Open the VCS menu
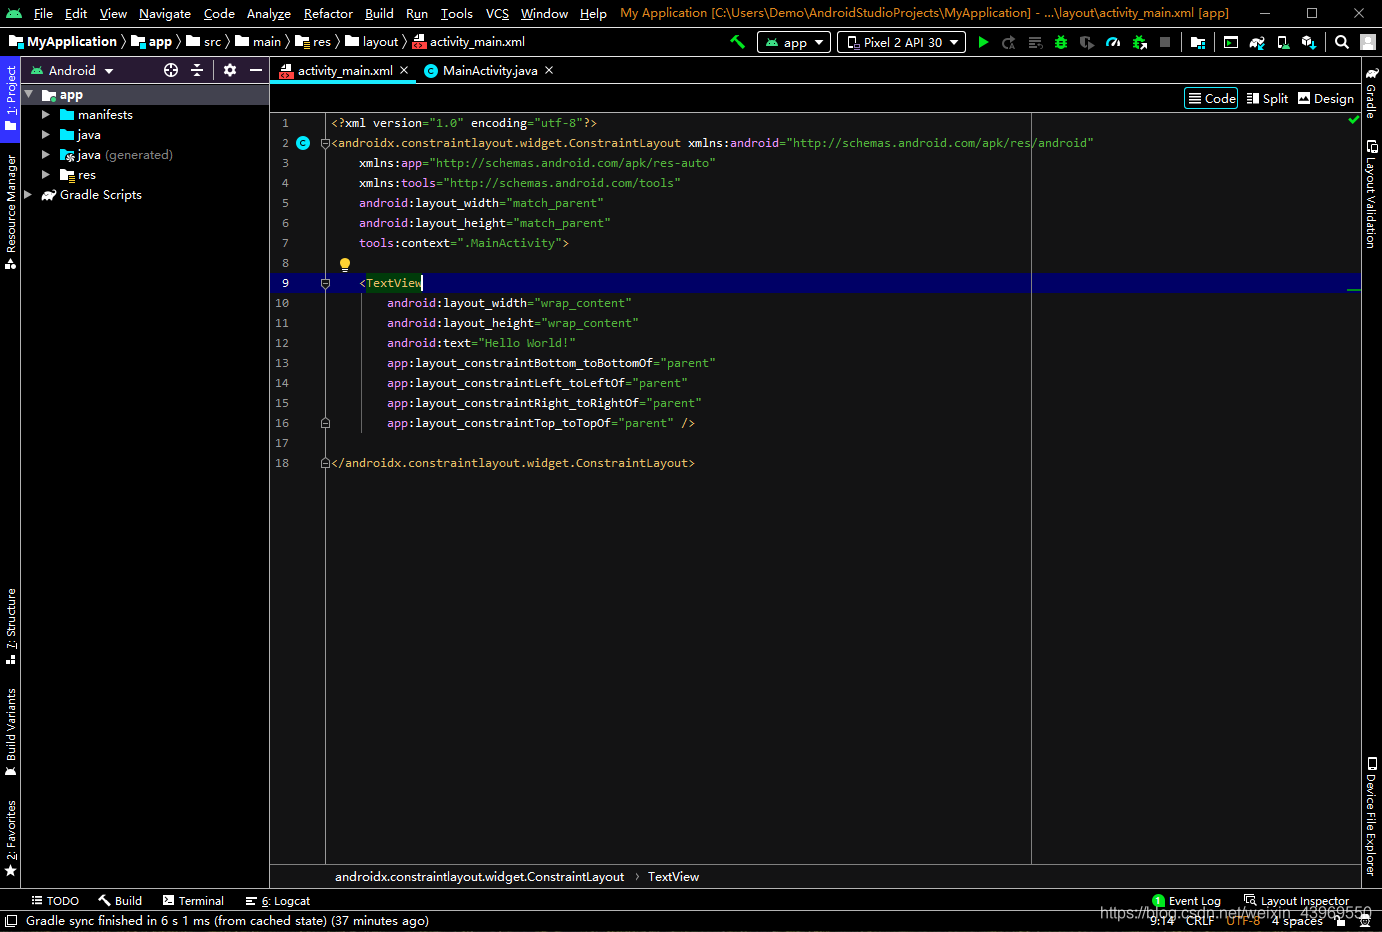This screenshot has height=932, width=1382. click(x=497, y=13)
